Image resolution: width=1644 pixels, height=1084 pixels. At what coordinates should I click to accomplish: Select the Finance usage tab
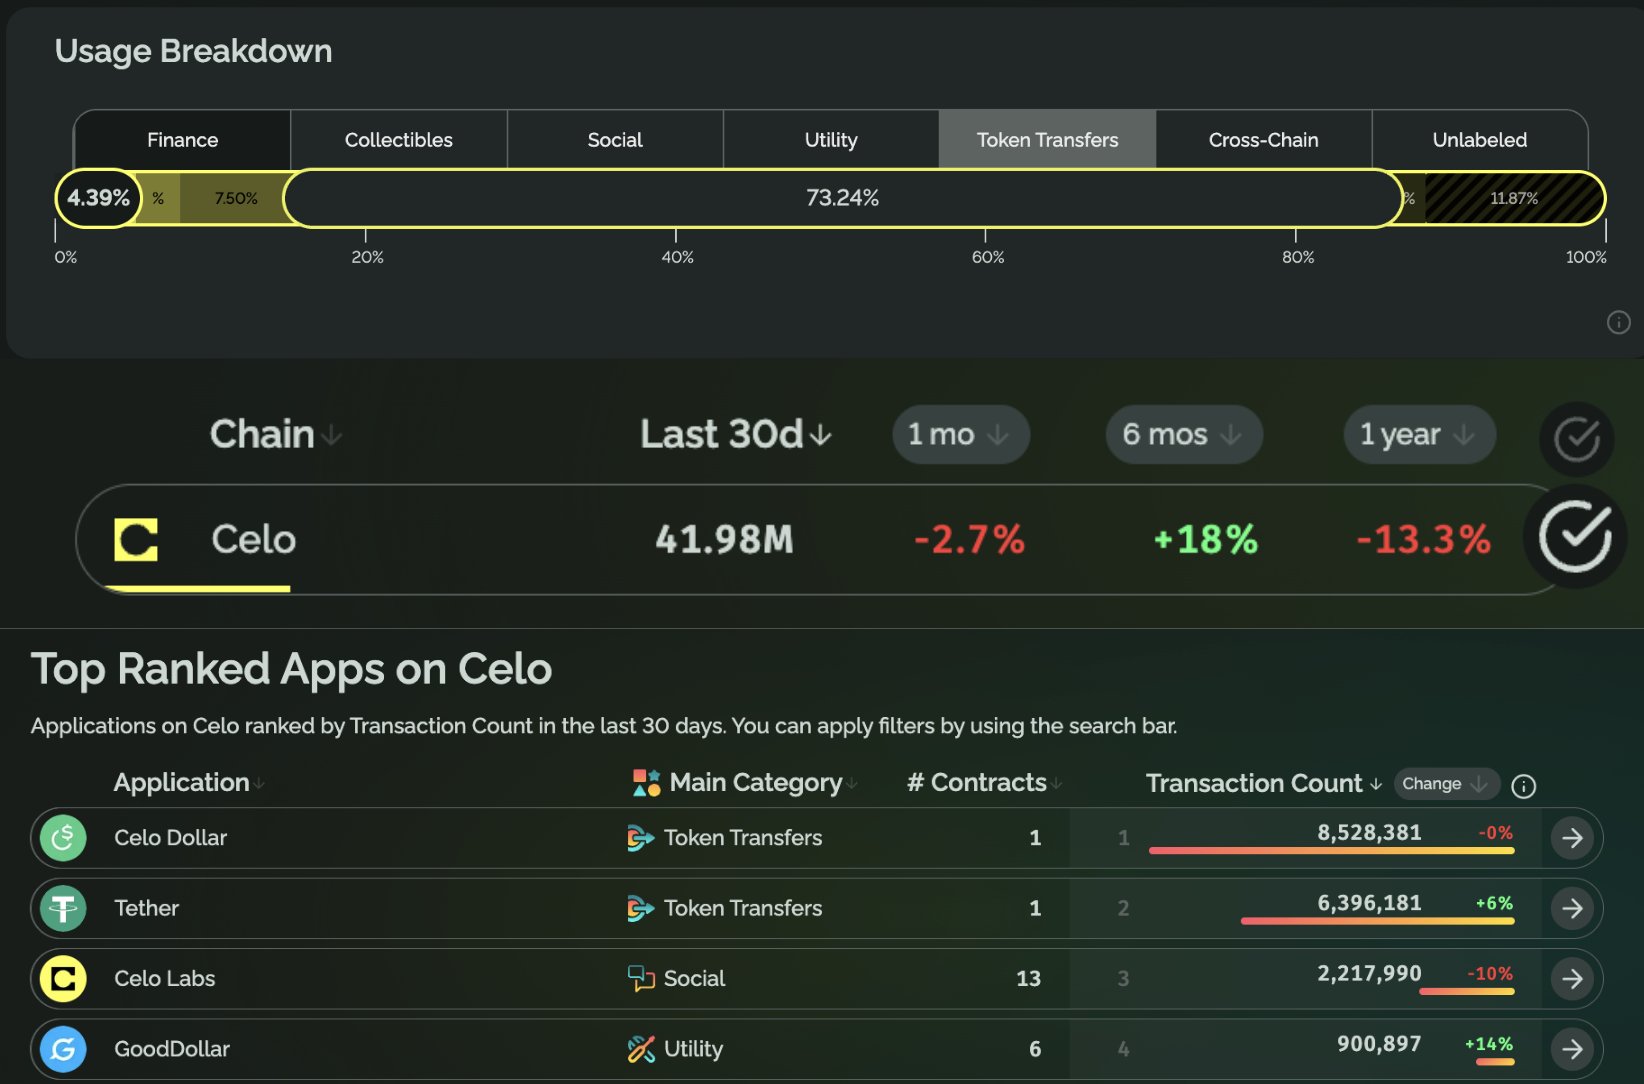tap(182, 140)
